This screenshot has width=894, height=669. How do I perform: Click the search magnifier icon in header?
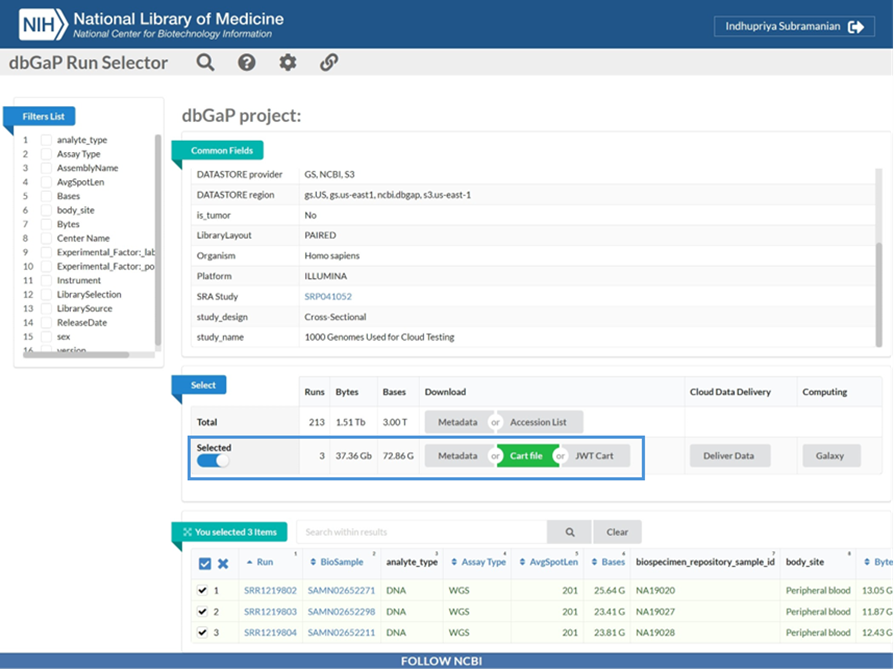click(205, 63)
